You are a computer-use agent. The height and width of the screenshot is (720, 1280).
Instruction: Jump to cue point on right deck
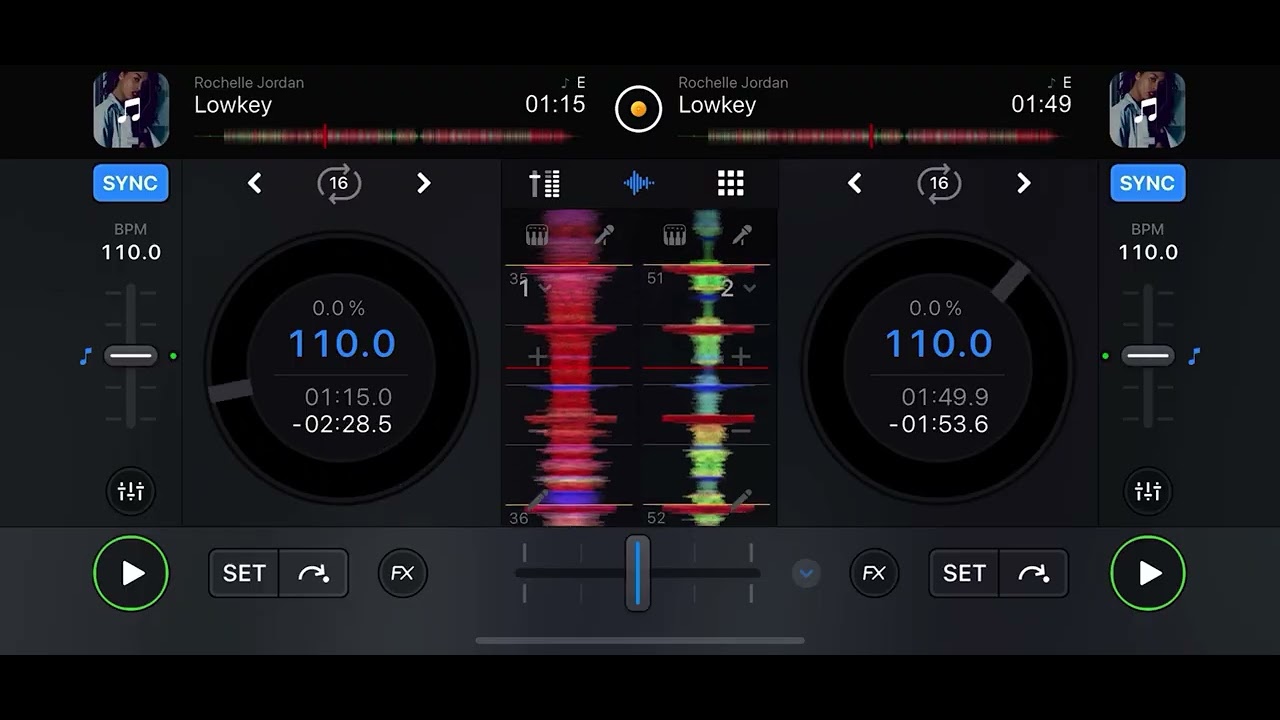coord(1034,573)
